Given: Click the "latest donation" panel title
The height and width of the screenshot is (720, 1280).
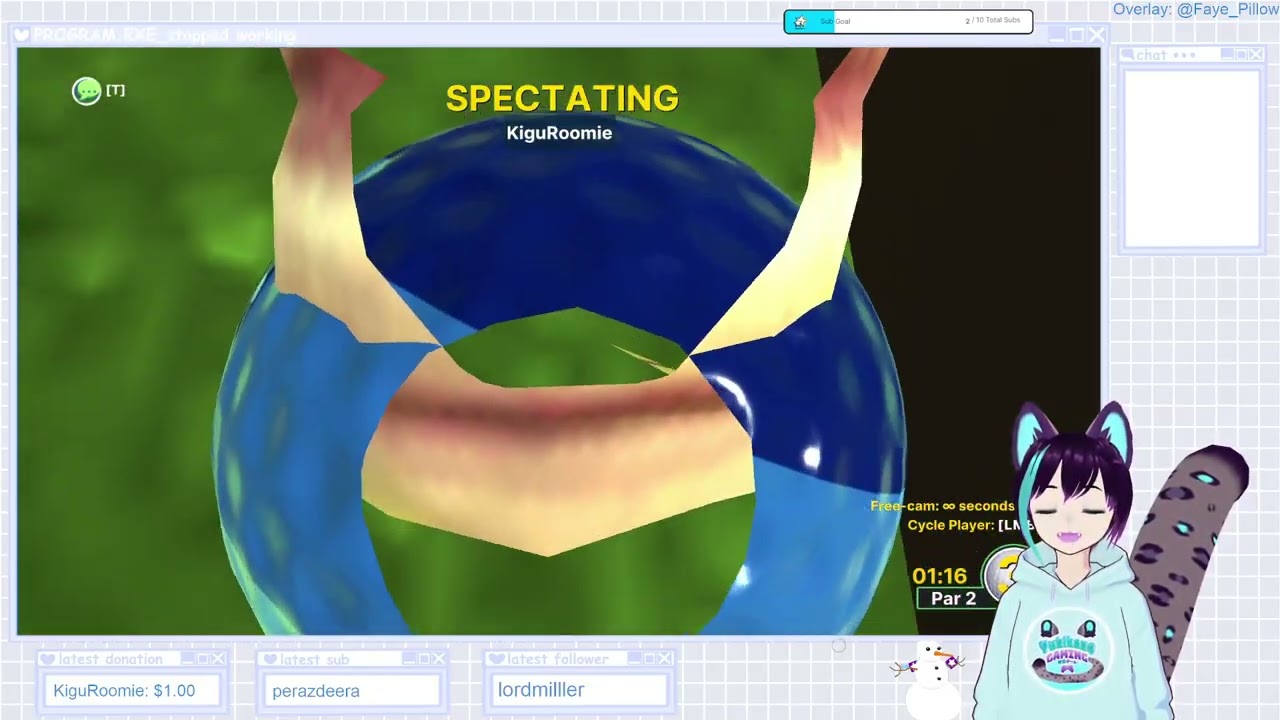Looking at the screenshot, I should point(111,659).
